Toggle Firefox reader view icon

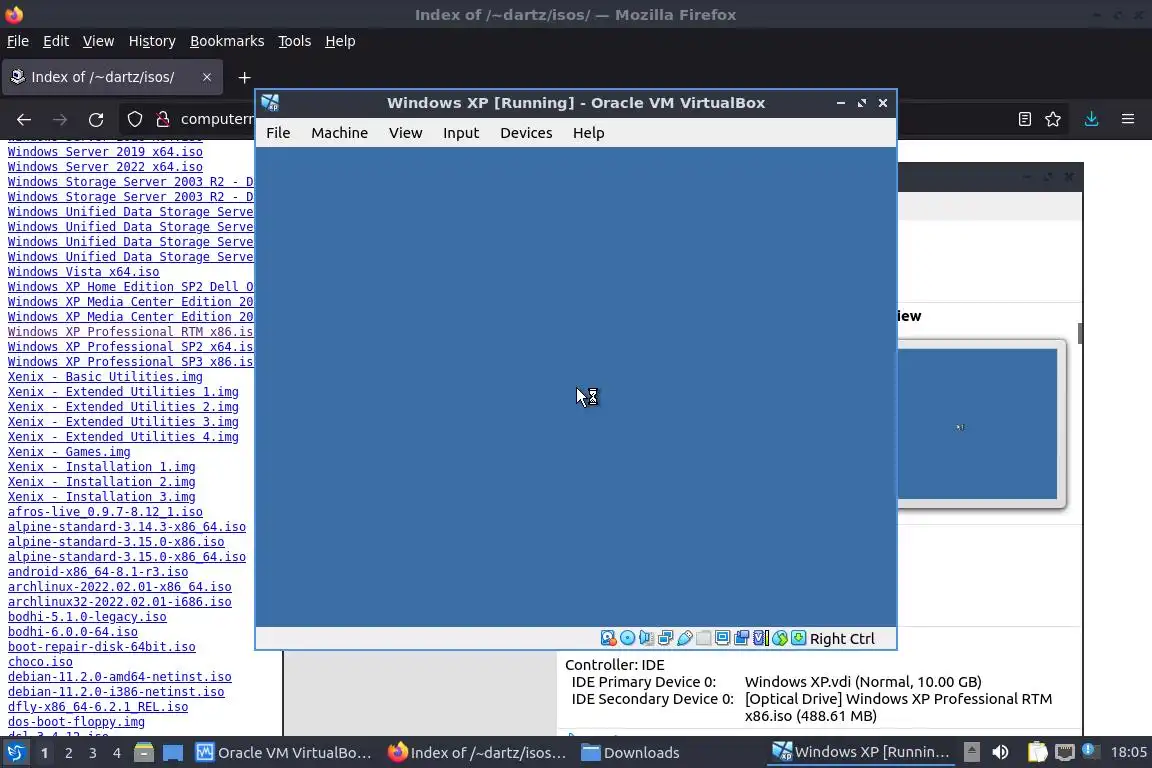(1025, 119)
